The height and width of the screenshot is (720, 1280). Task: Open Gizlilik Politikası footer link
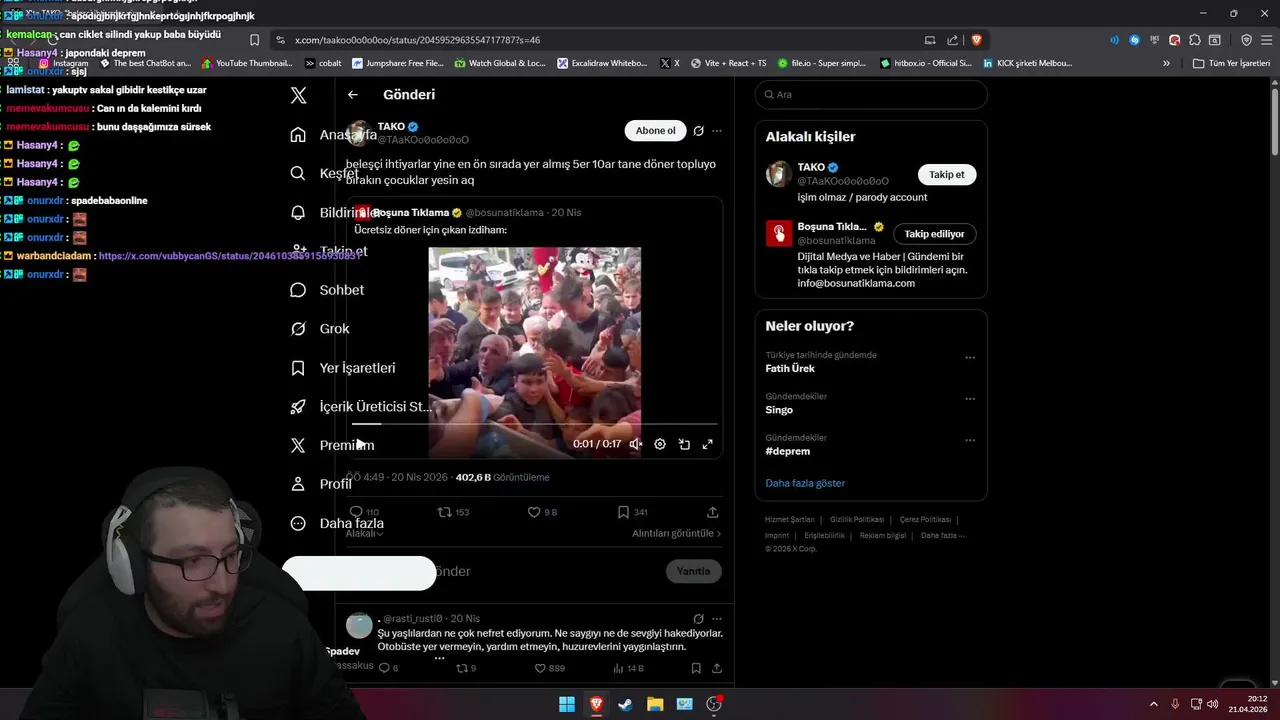(x=856, y=520)
